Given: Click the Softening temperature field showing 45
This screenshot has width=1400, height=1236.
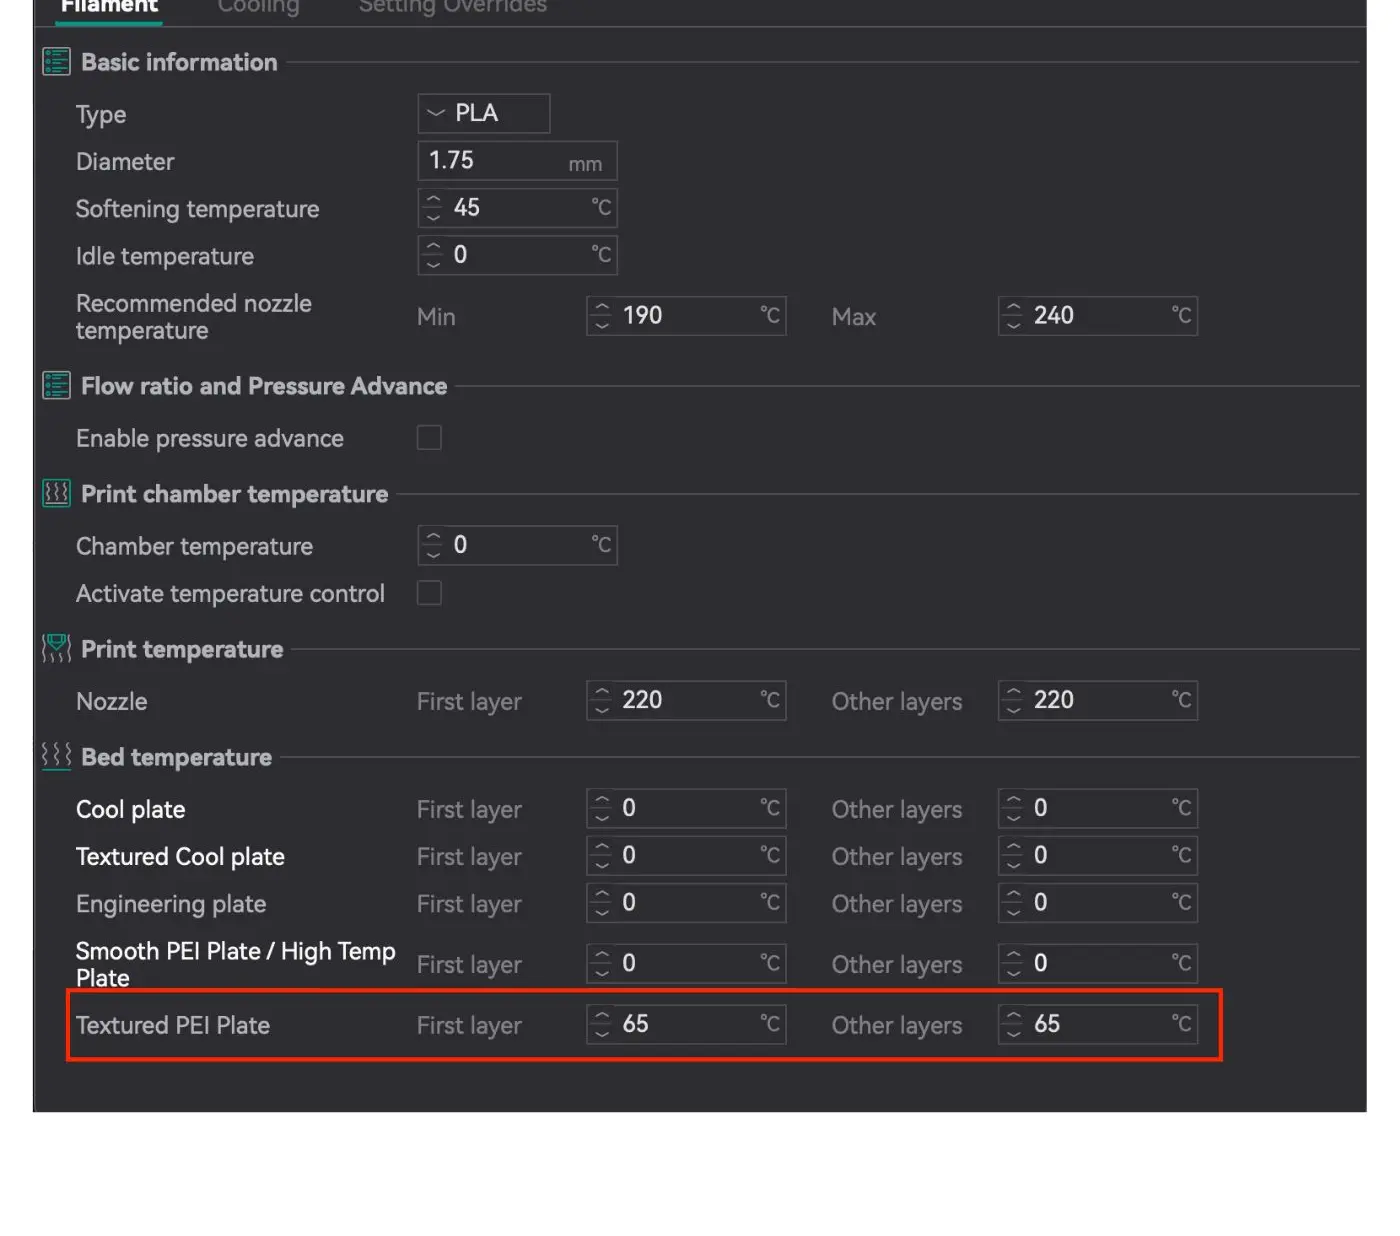Looking at the screenshot, I should 517,208.
